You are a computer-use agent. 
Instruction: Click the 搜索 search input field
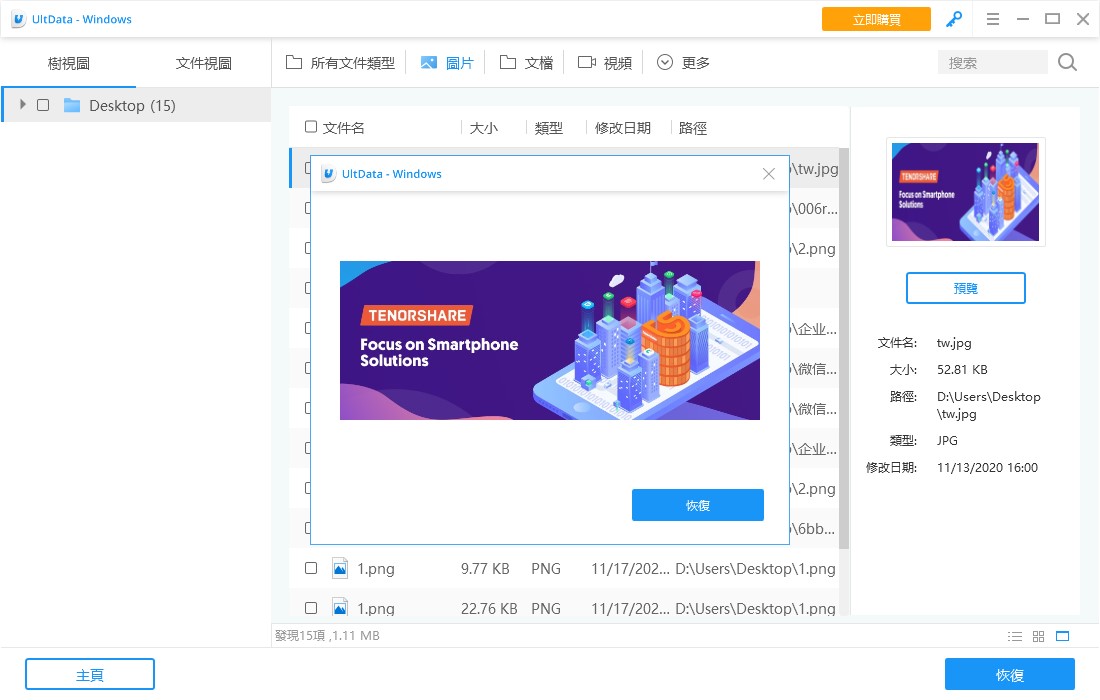[993, 62]
